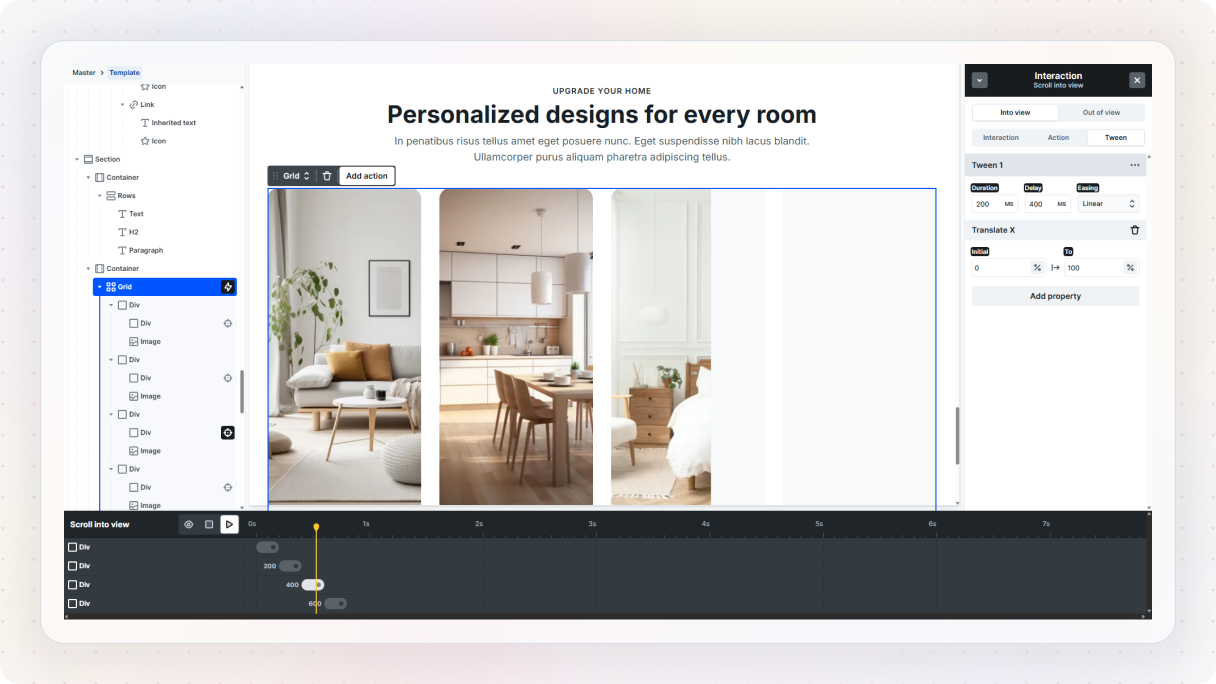The height and width of the screenshot is (684, 1216).
Task: Click the bedroom image on canvas
Action: (x=661, y=347)
